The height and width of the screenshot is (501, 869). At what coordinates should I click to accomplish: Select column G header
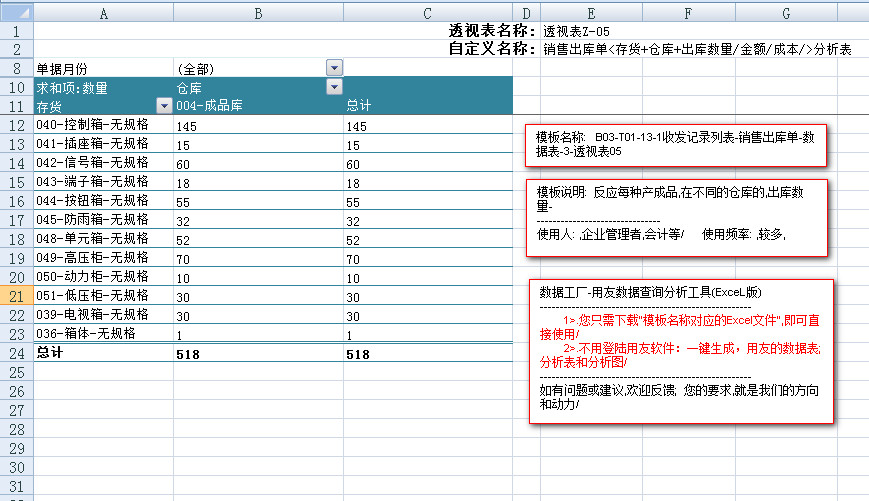tap(786, 13)
